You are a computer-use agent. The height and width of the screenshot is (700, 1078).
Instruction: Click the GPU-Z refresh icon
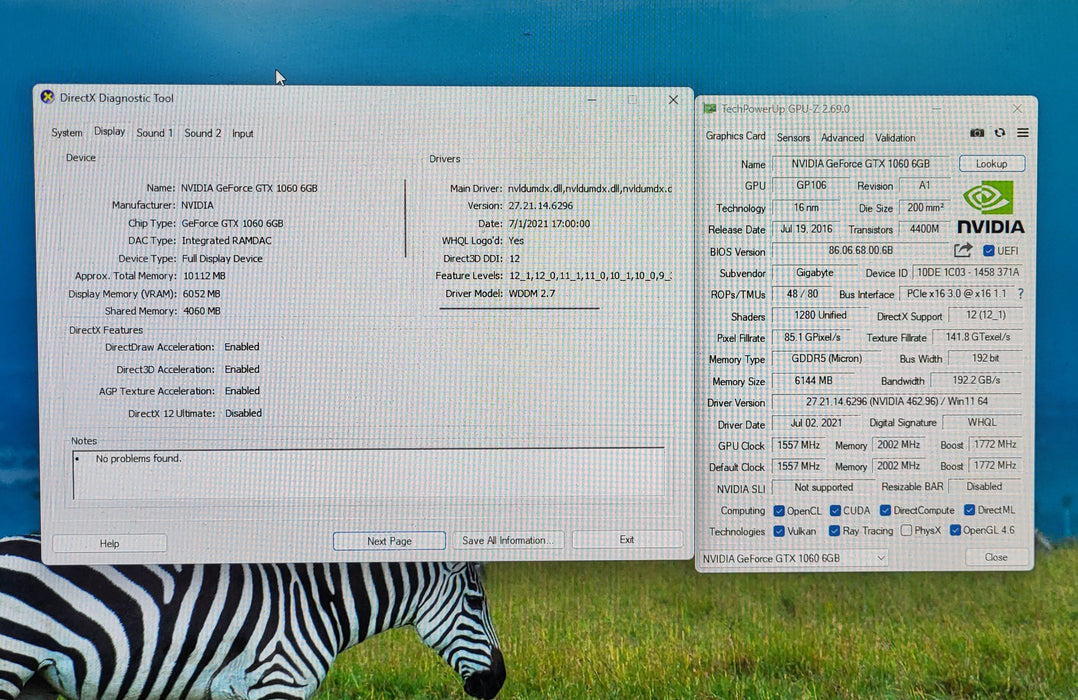pos(1000,133)
